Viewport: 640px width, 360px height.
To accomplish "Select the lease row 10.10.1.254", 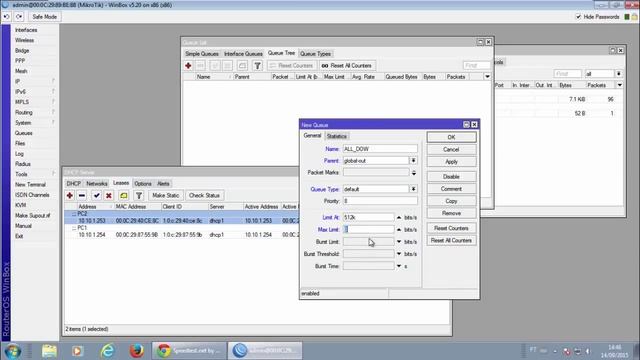I will click(182, 235).
